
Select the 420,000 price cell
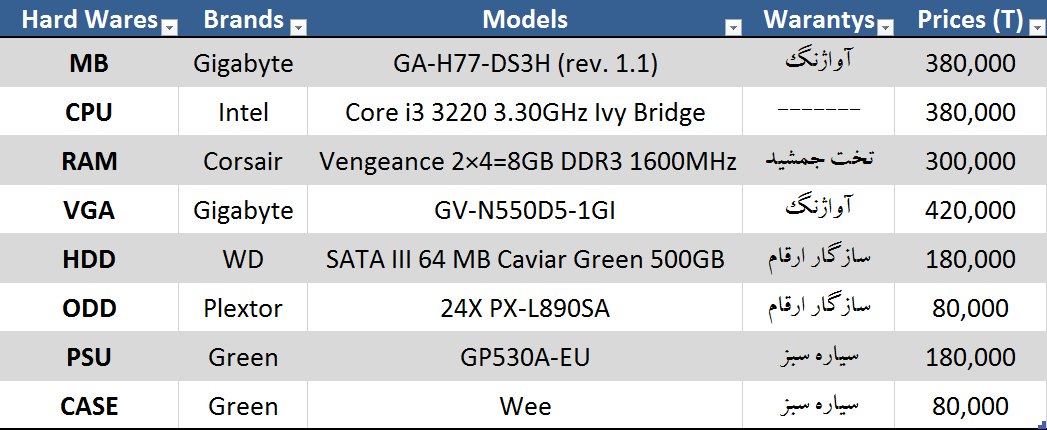pos(969,210)
